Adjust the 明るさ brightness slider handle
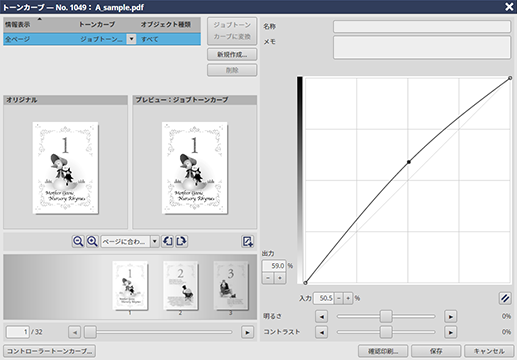517x360 pixels. pyautogui.click(x=386, y=316)
